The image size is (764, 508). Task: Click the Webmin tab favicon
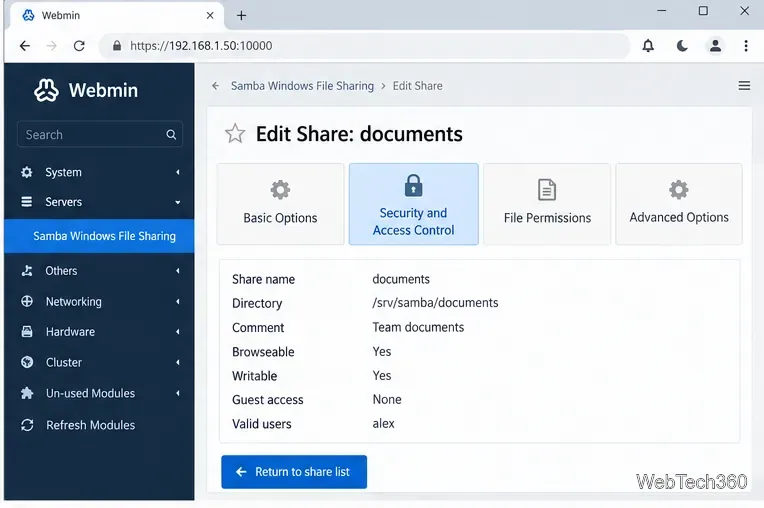click(29, 15)
